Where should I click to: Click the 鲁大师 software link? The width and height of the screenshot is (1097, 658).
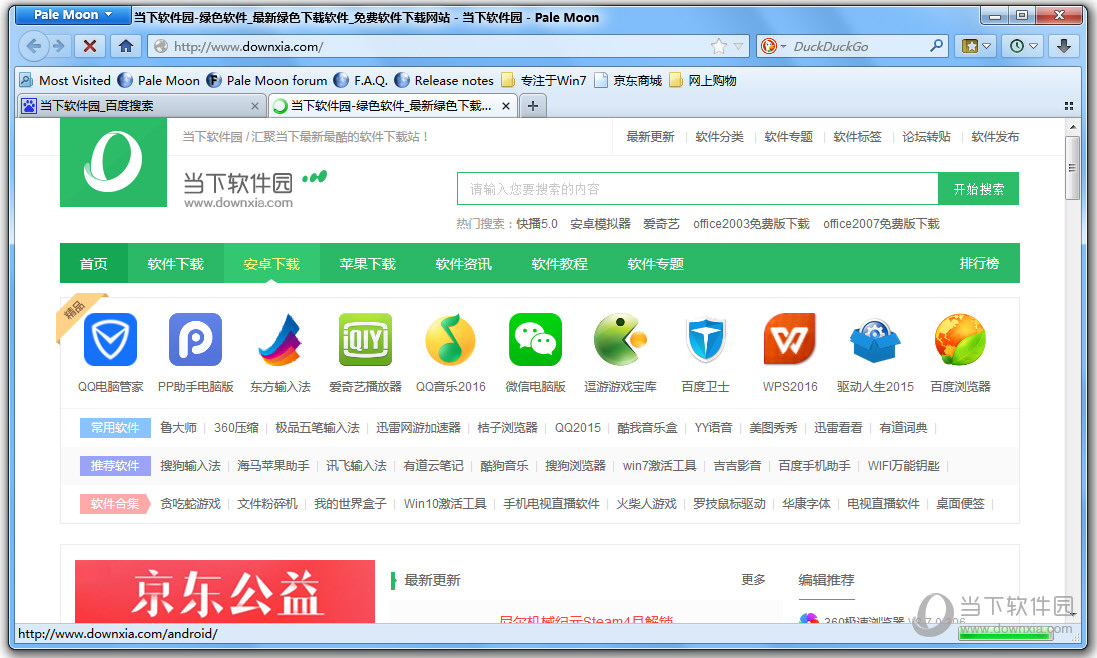point(178,427)
